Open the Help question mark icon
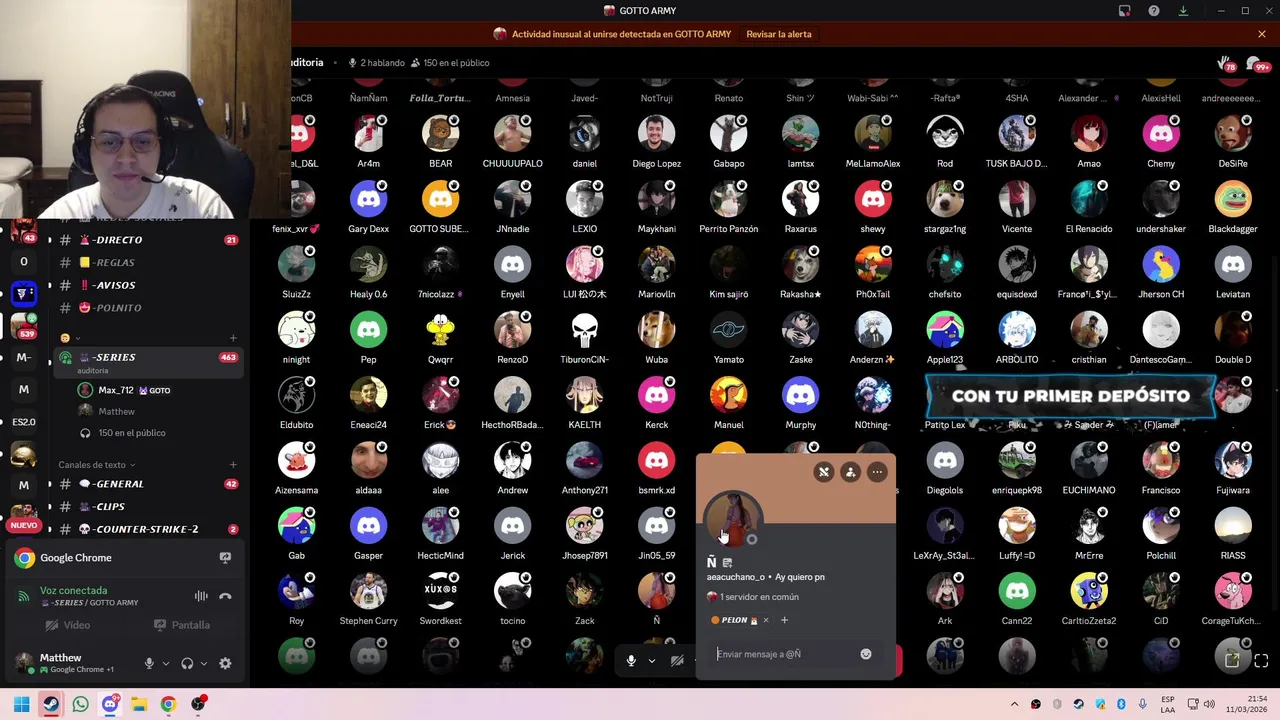This screenshot has height=720, width=1280. click(x=1154, y=11)
